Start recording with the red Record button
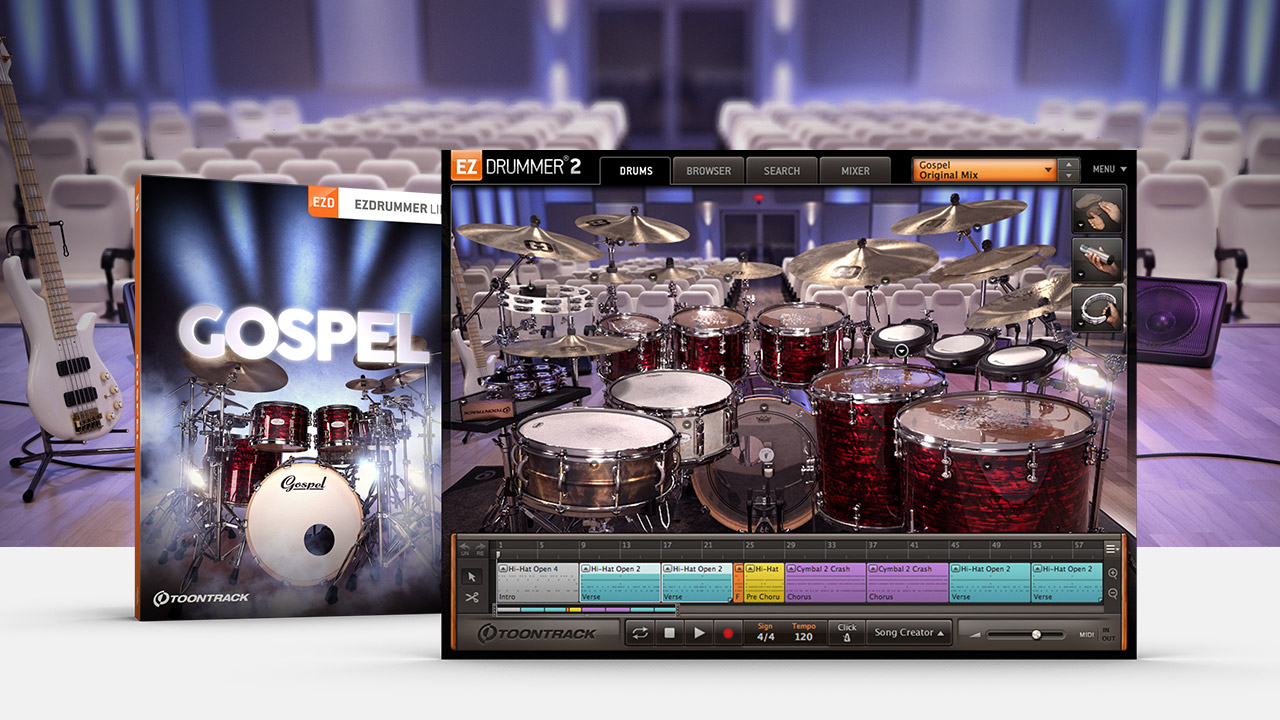 [728, 632]
